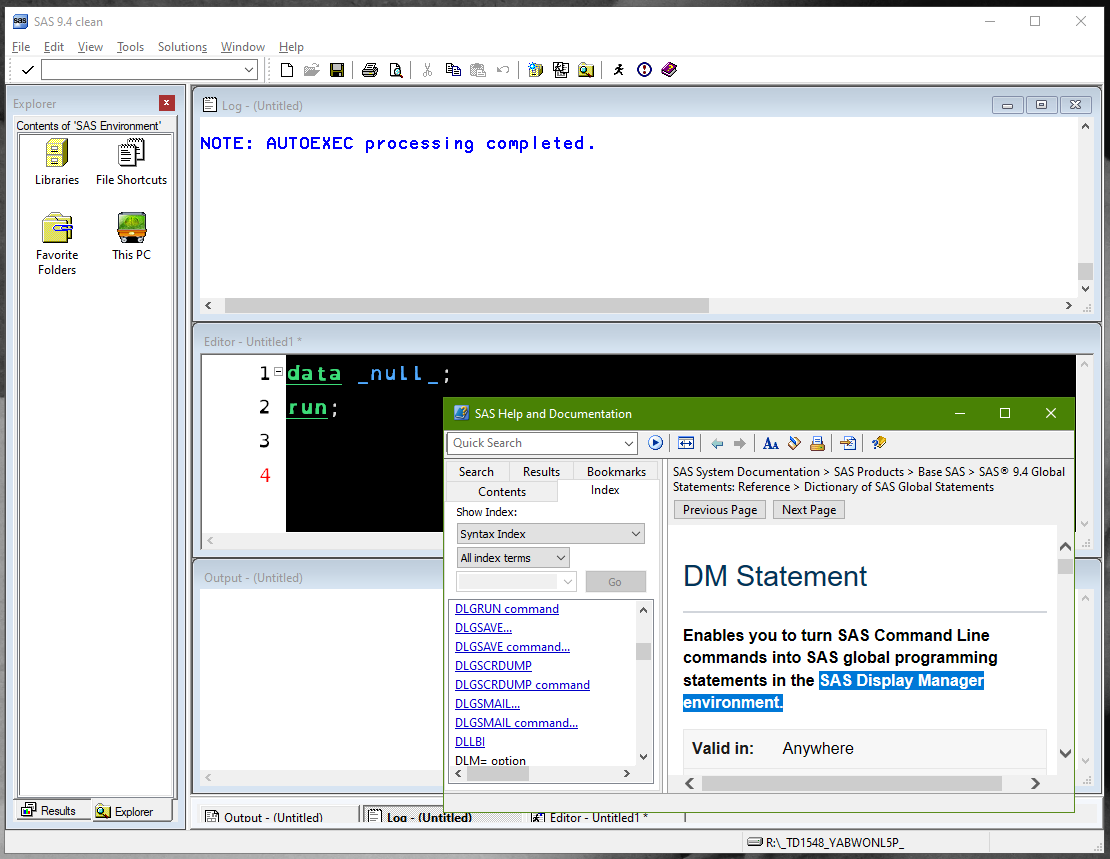Image resolution: width=1110 pixels, height=859 pixels.
Task: Click the New Library icon
Action: [x=535, y=70]
